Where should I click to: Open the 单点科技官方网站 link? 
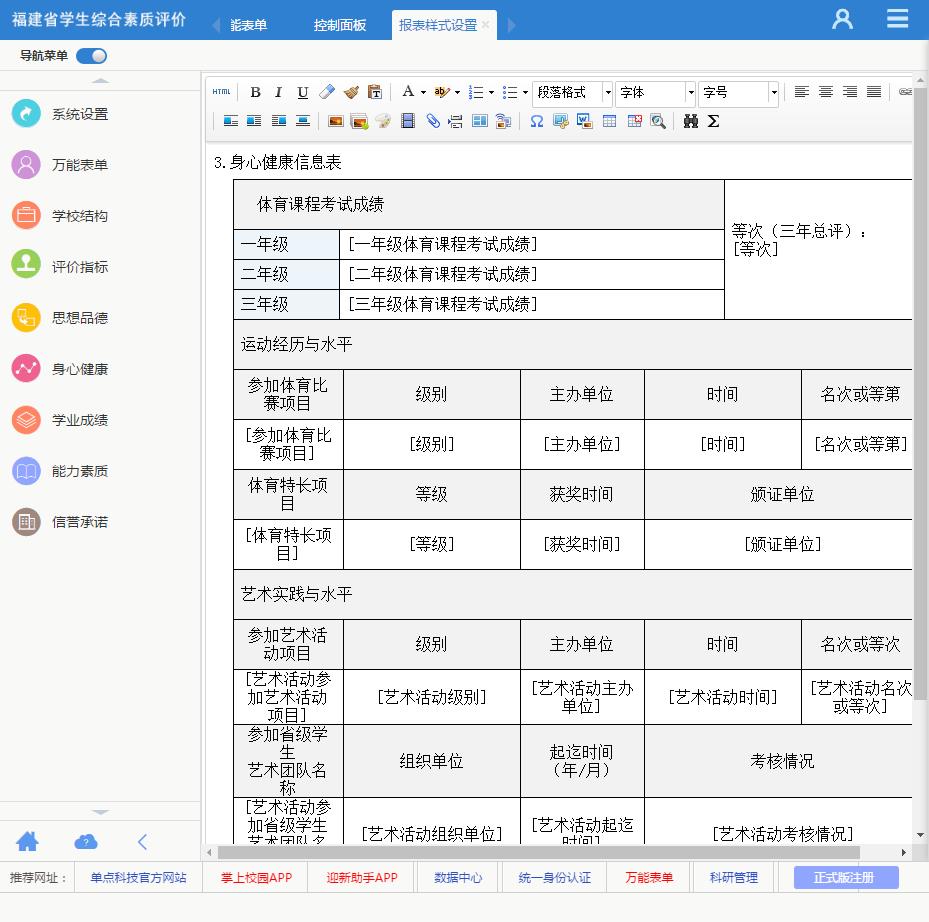tap(138, 877)
